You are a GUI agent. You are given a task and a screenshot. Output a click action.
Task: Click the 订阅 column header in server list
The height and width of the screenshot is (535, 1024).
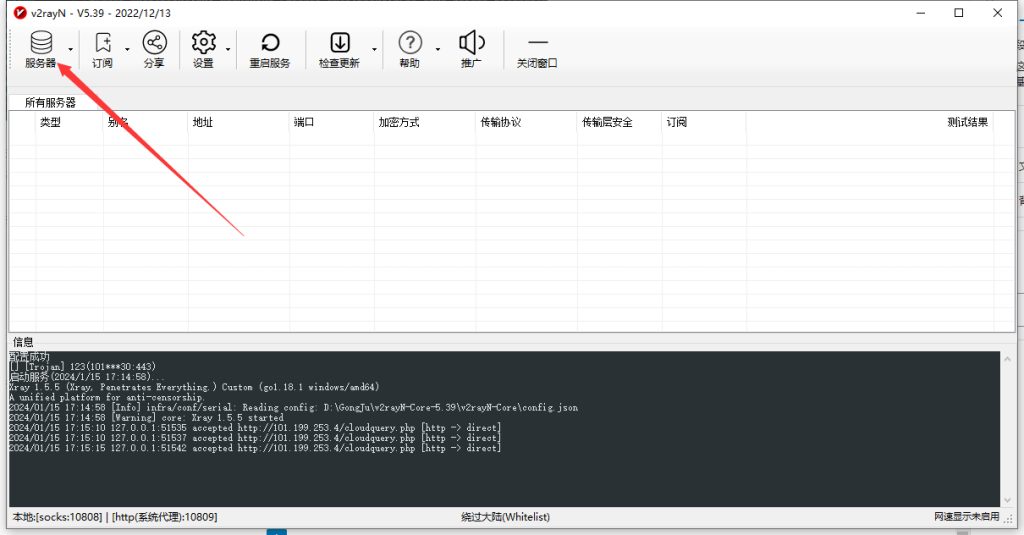click(x=677, y=122)
